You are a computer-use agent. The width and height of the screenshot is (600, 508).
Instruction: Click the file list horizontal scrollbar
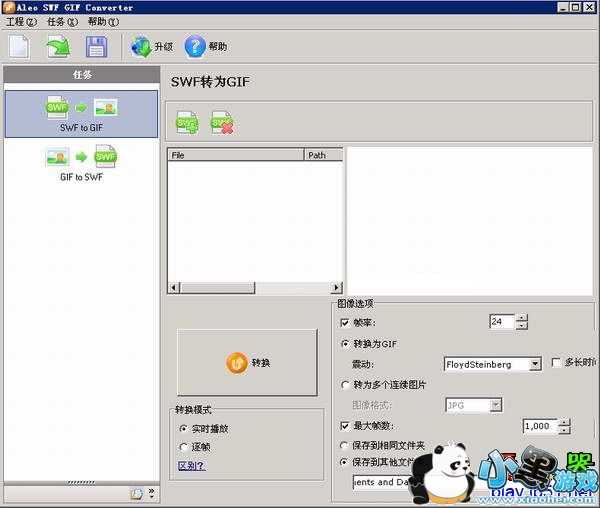[x=254, y=288]
